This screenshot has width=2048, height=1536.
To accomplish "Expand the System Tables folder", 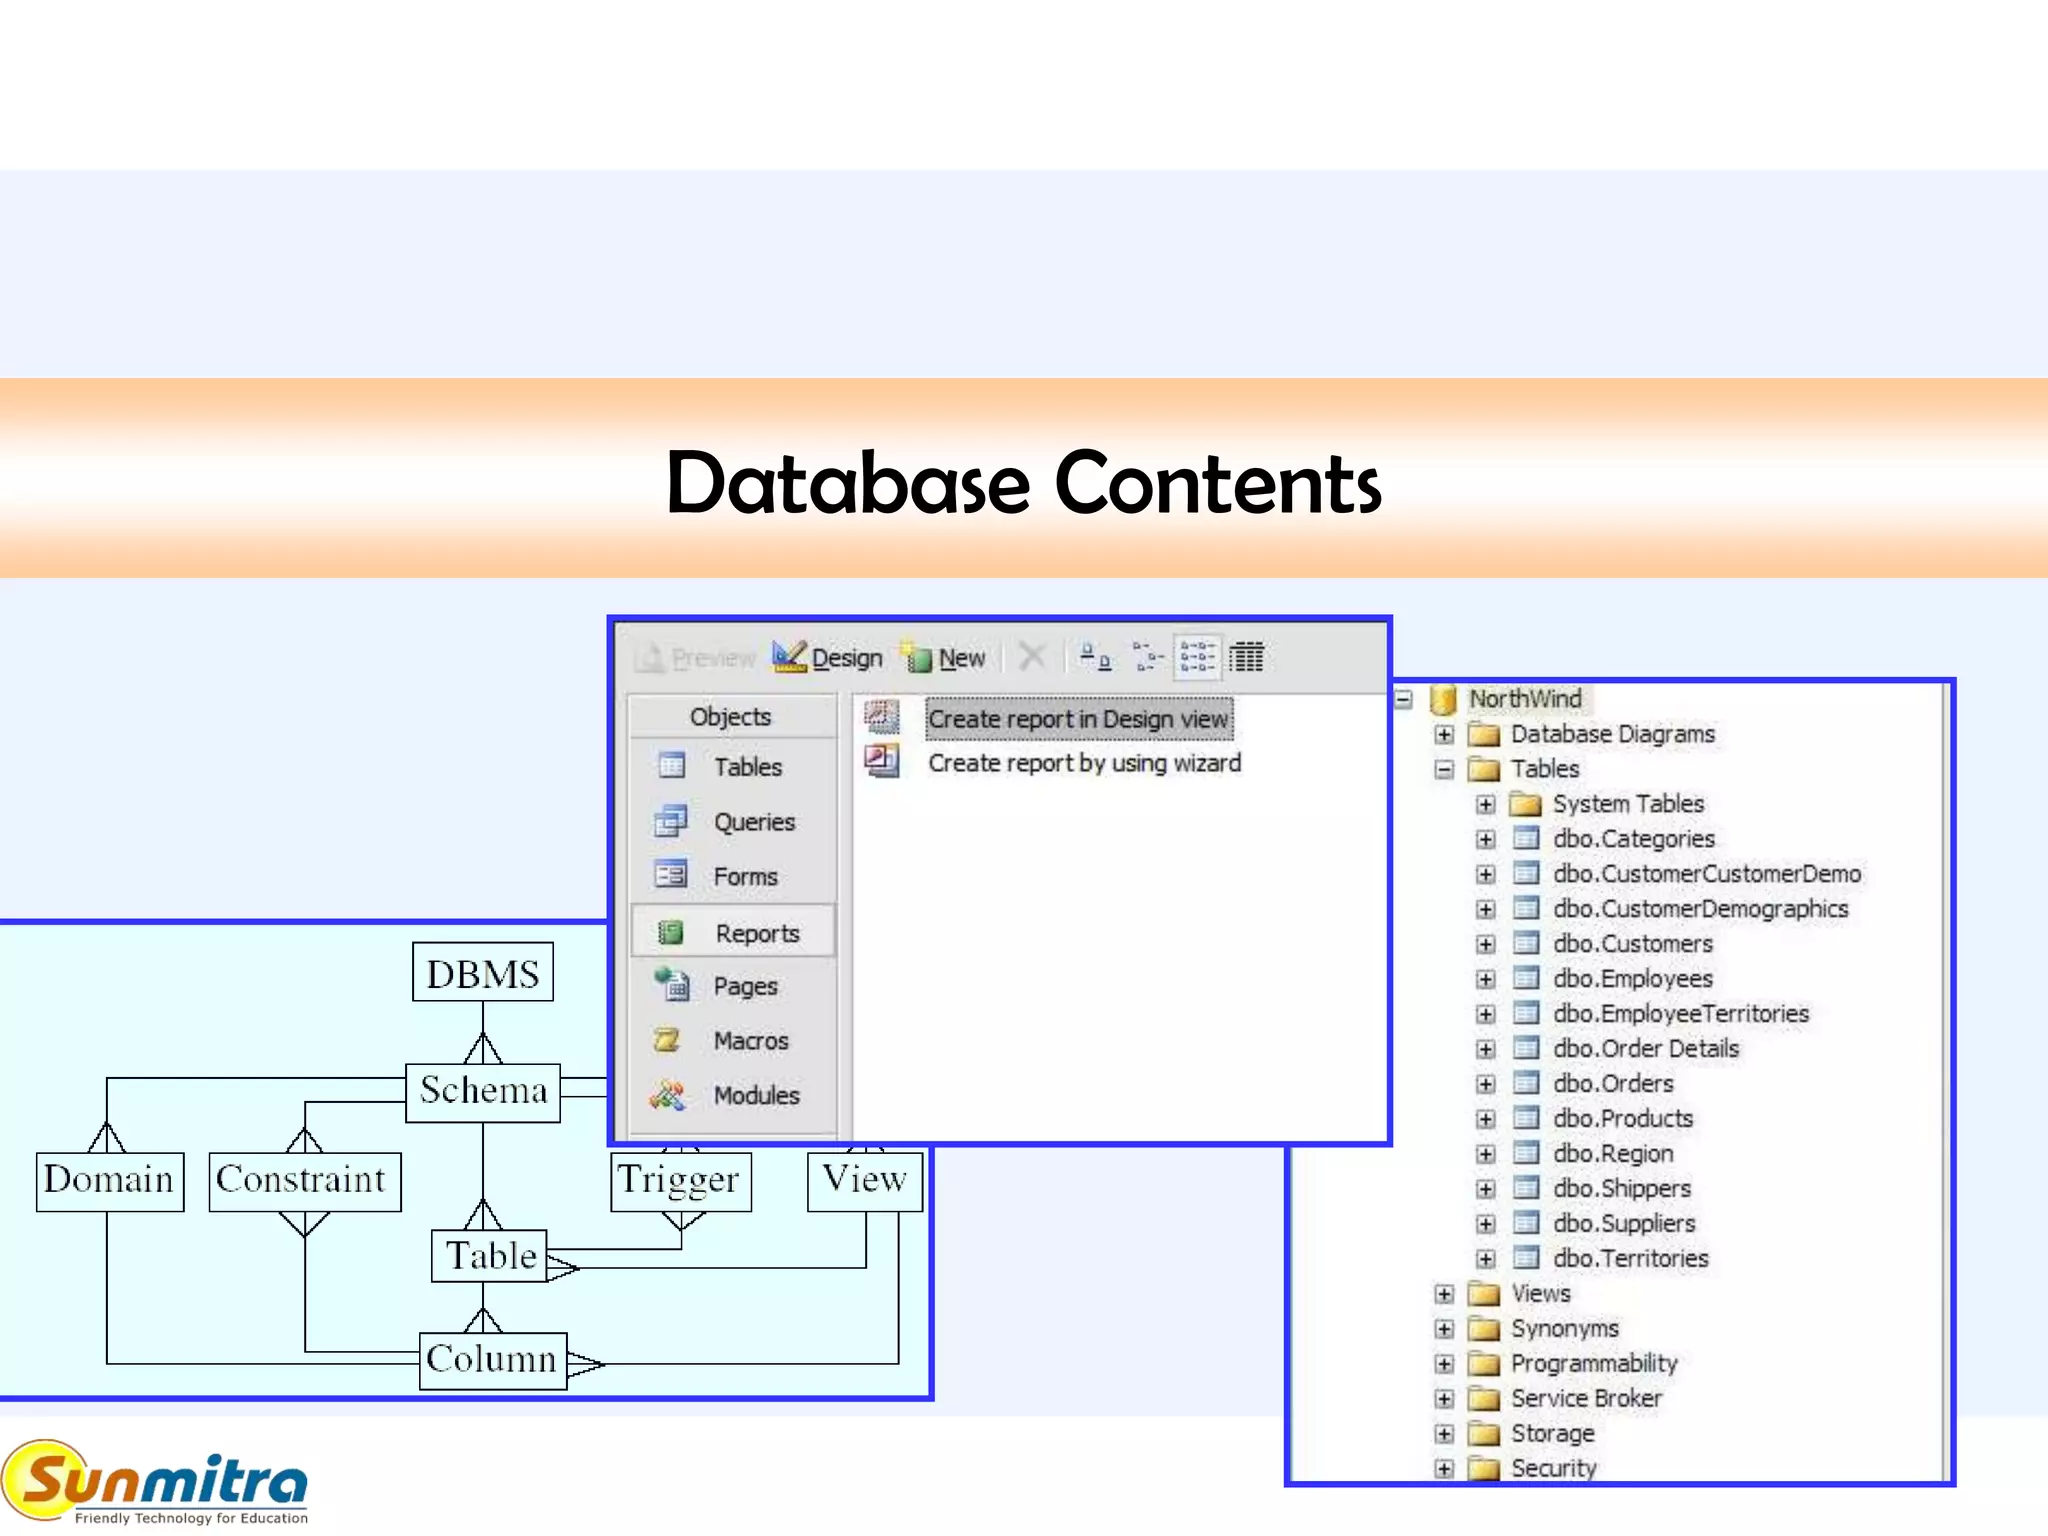I will 1486,804.
